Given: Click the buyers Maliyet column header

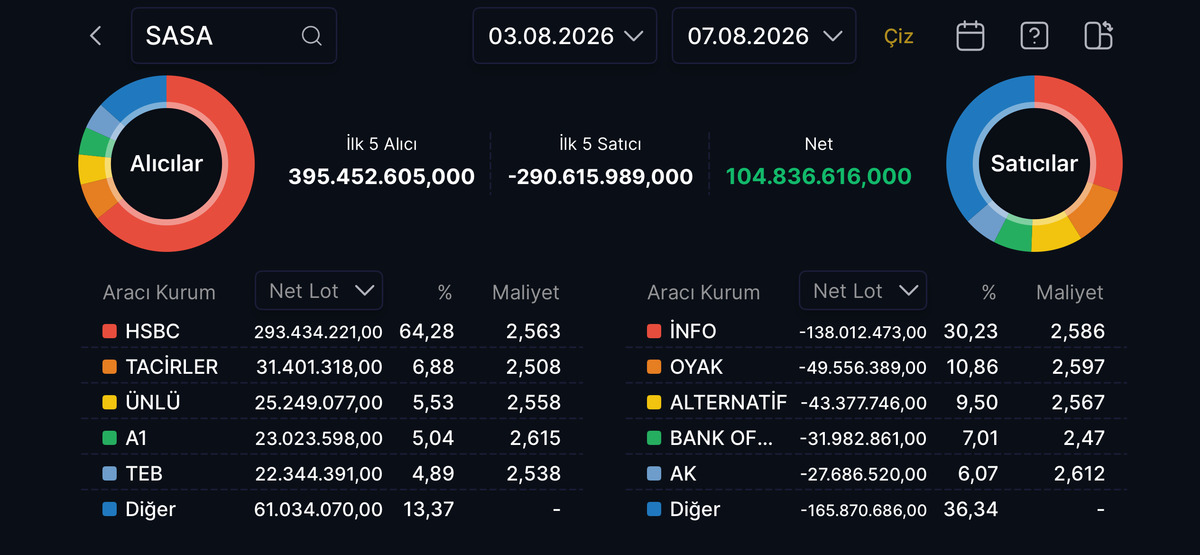Looking at the screenshot, I should 526,292.
